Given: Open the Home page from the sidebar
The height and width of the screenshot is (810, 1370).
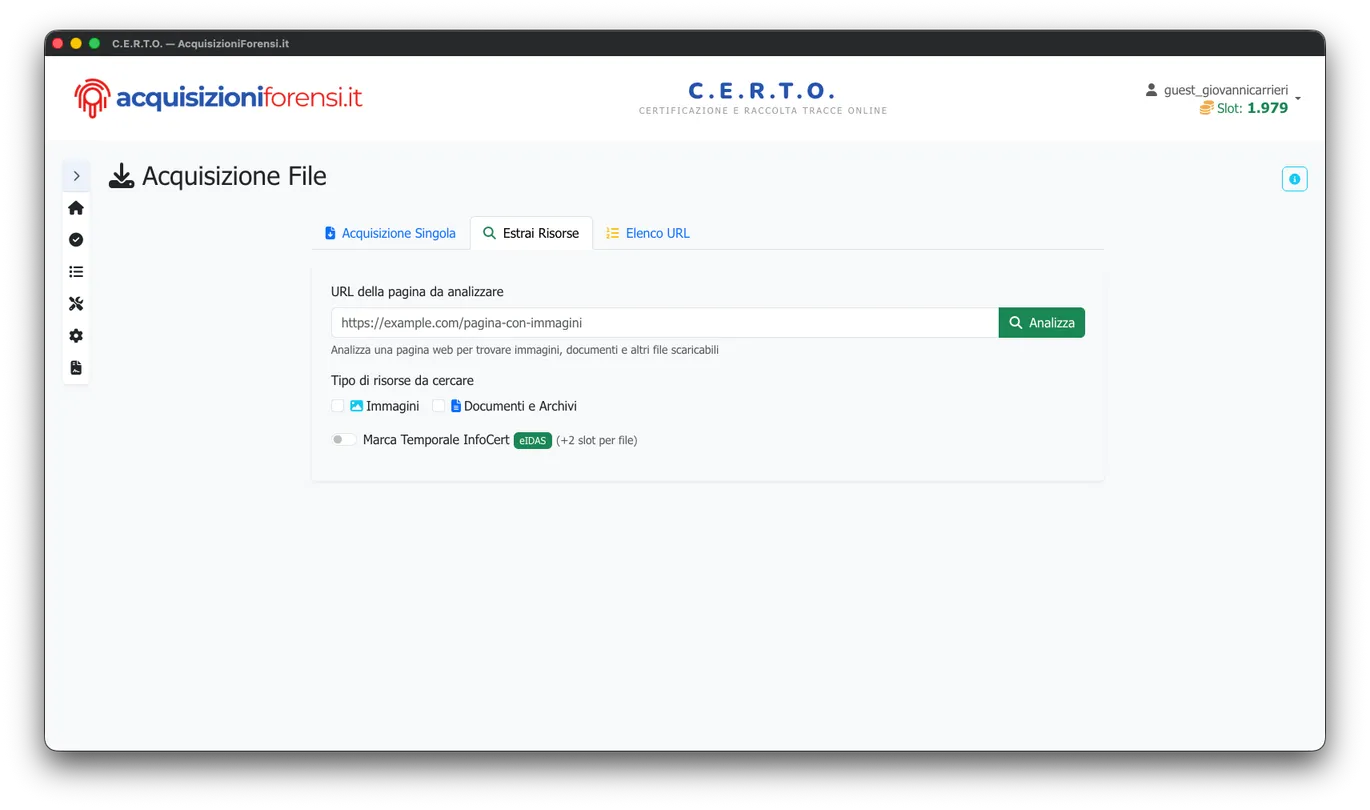Looking at the screenshot, I should pos(75,207).
